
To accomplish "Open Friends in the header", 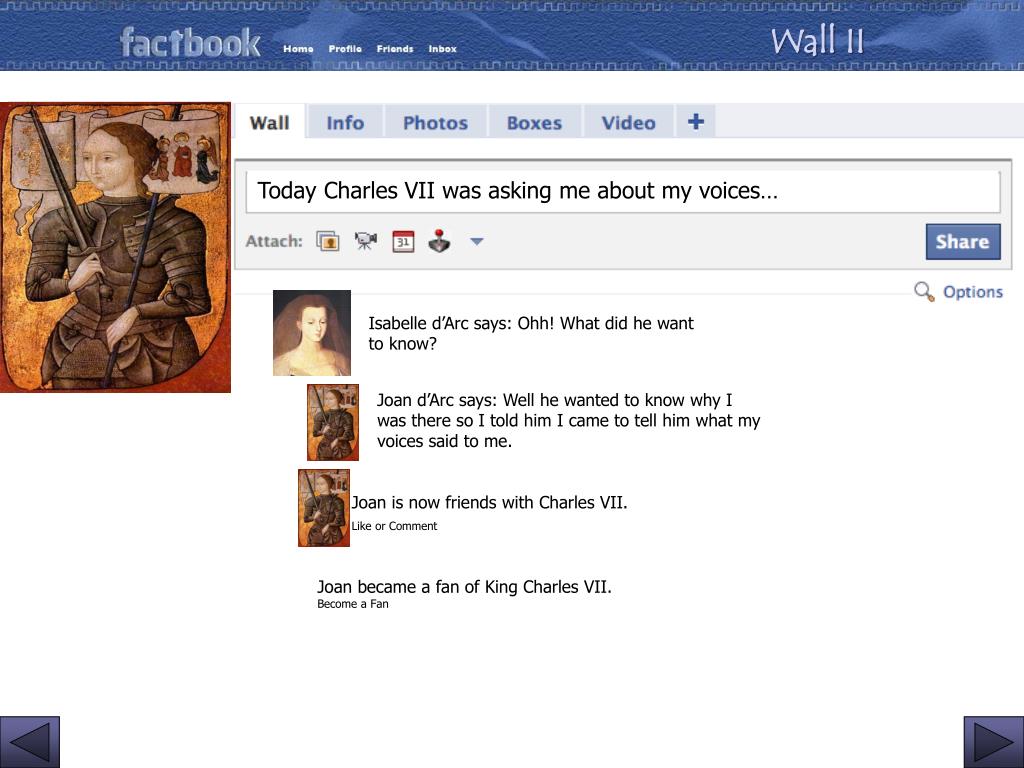I will (x=394, y=49).
